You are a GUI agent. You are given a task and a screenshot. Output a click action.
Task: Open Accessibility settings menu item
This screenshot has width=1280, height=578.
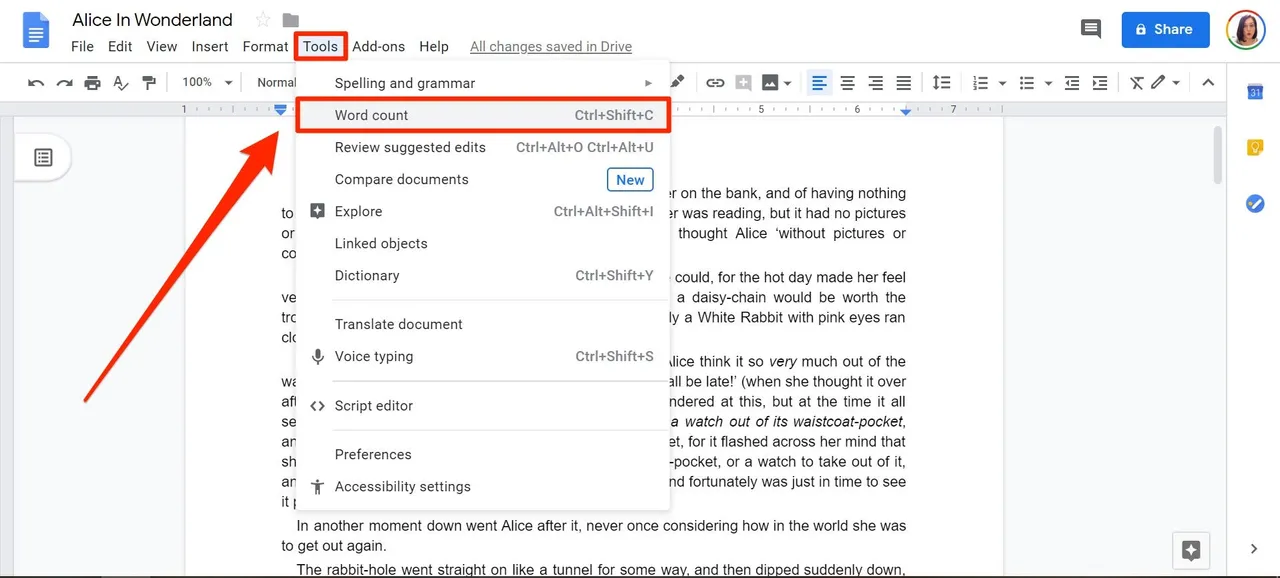[482, 486]
